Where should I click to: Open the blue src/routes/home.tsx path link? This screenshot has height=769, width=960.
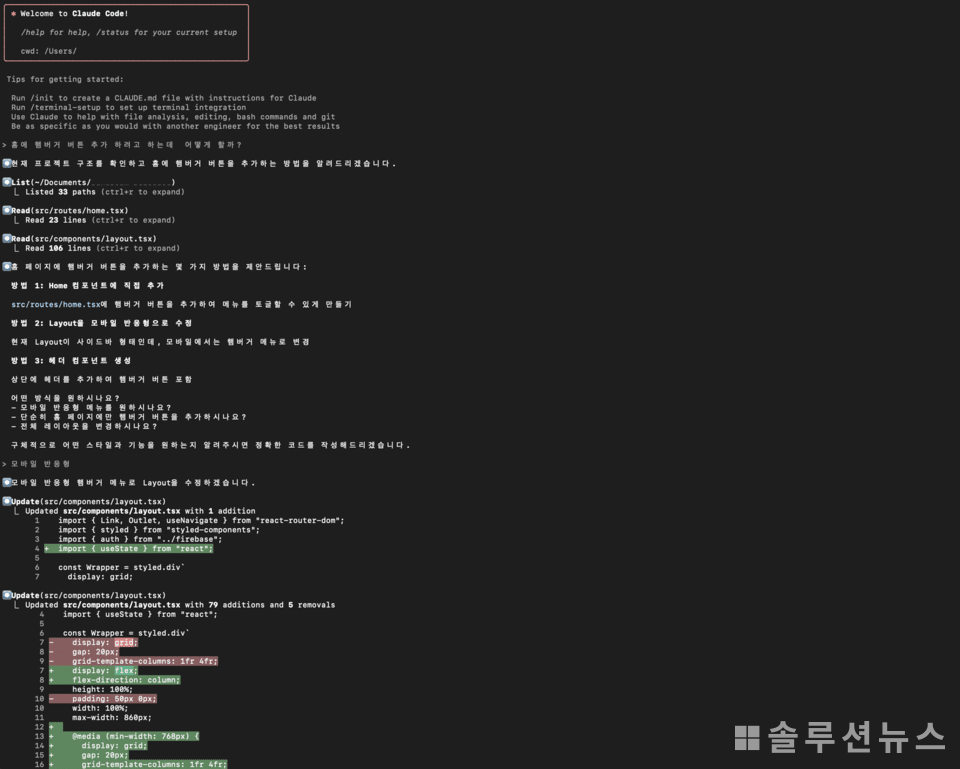point(56,304)
